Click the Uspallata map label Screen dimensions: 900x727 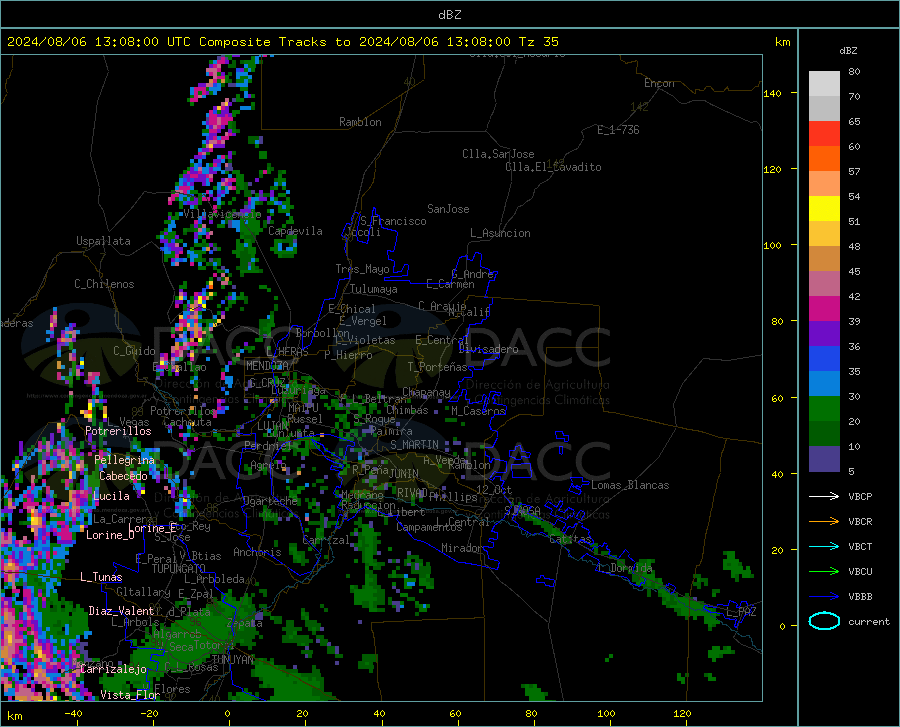103,241
